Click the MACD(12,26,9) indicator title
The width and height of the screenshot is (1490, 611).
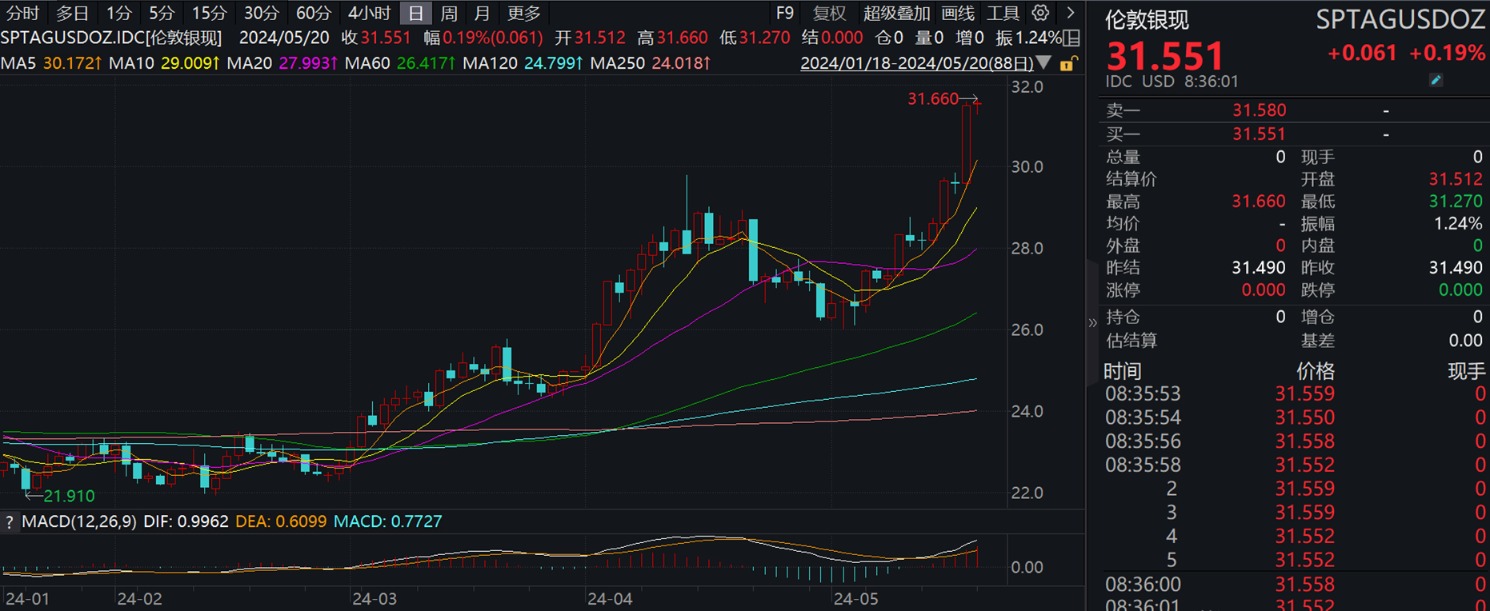tap(78, 521)
